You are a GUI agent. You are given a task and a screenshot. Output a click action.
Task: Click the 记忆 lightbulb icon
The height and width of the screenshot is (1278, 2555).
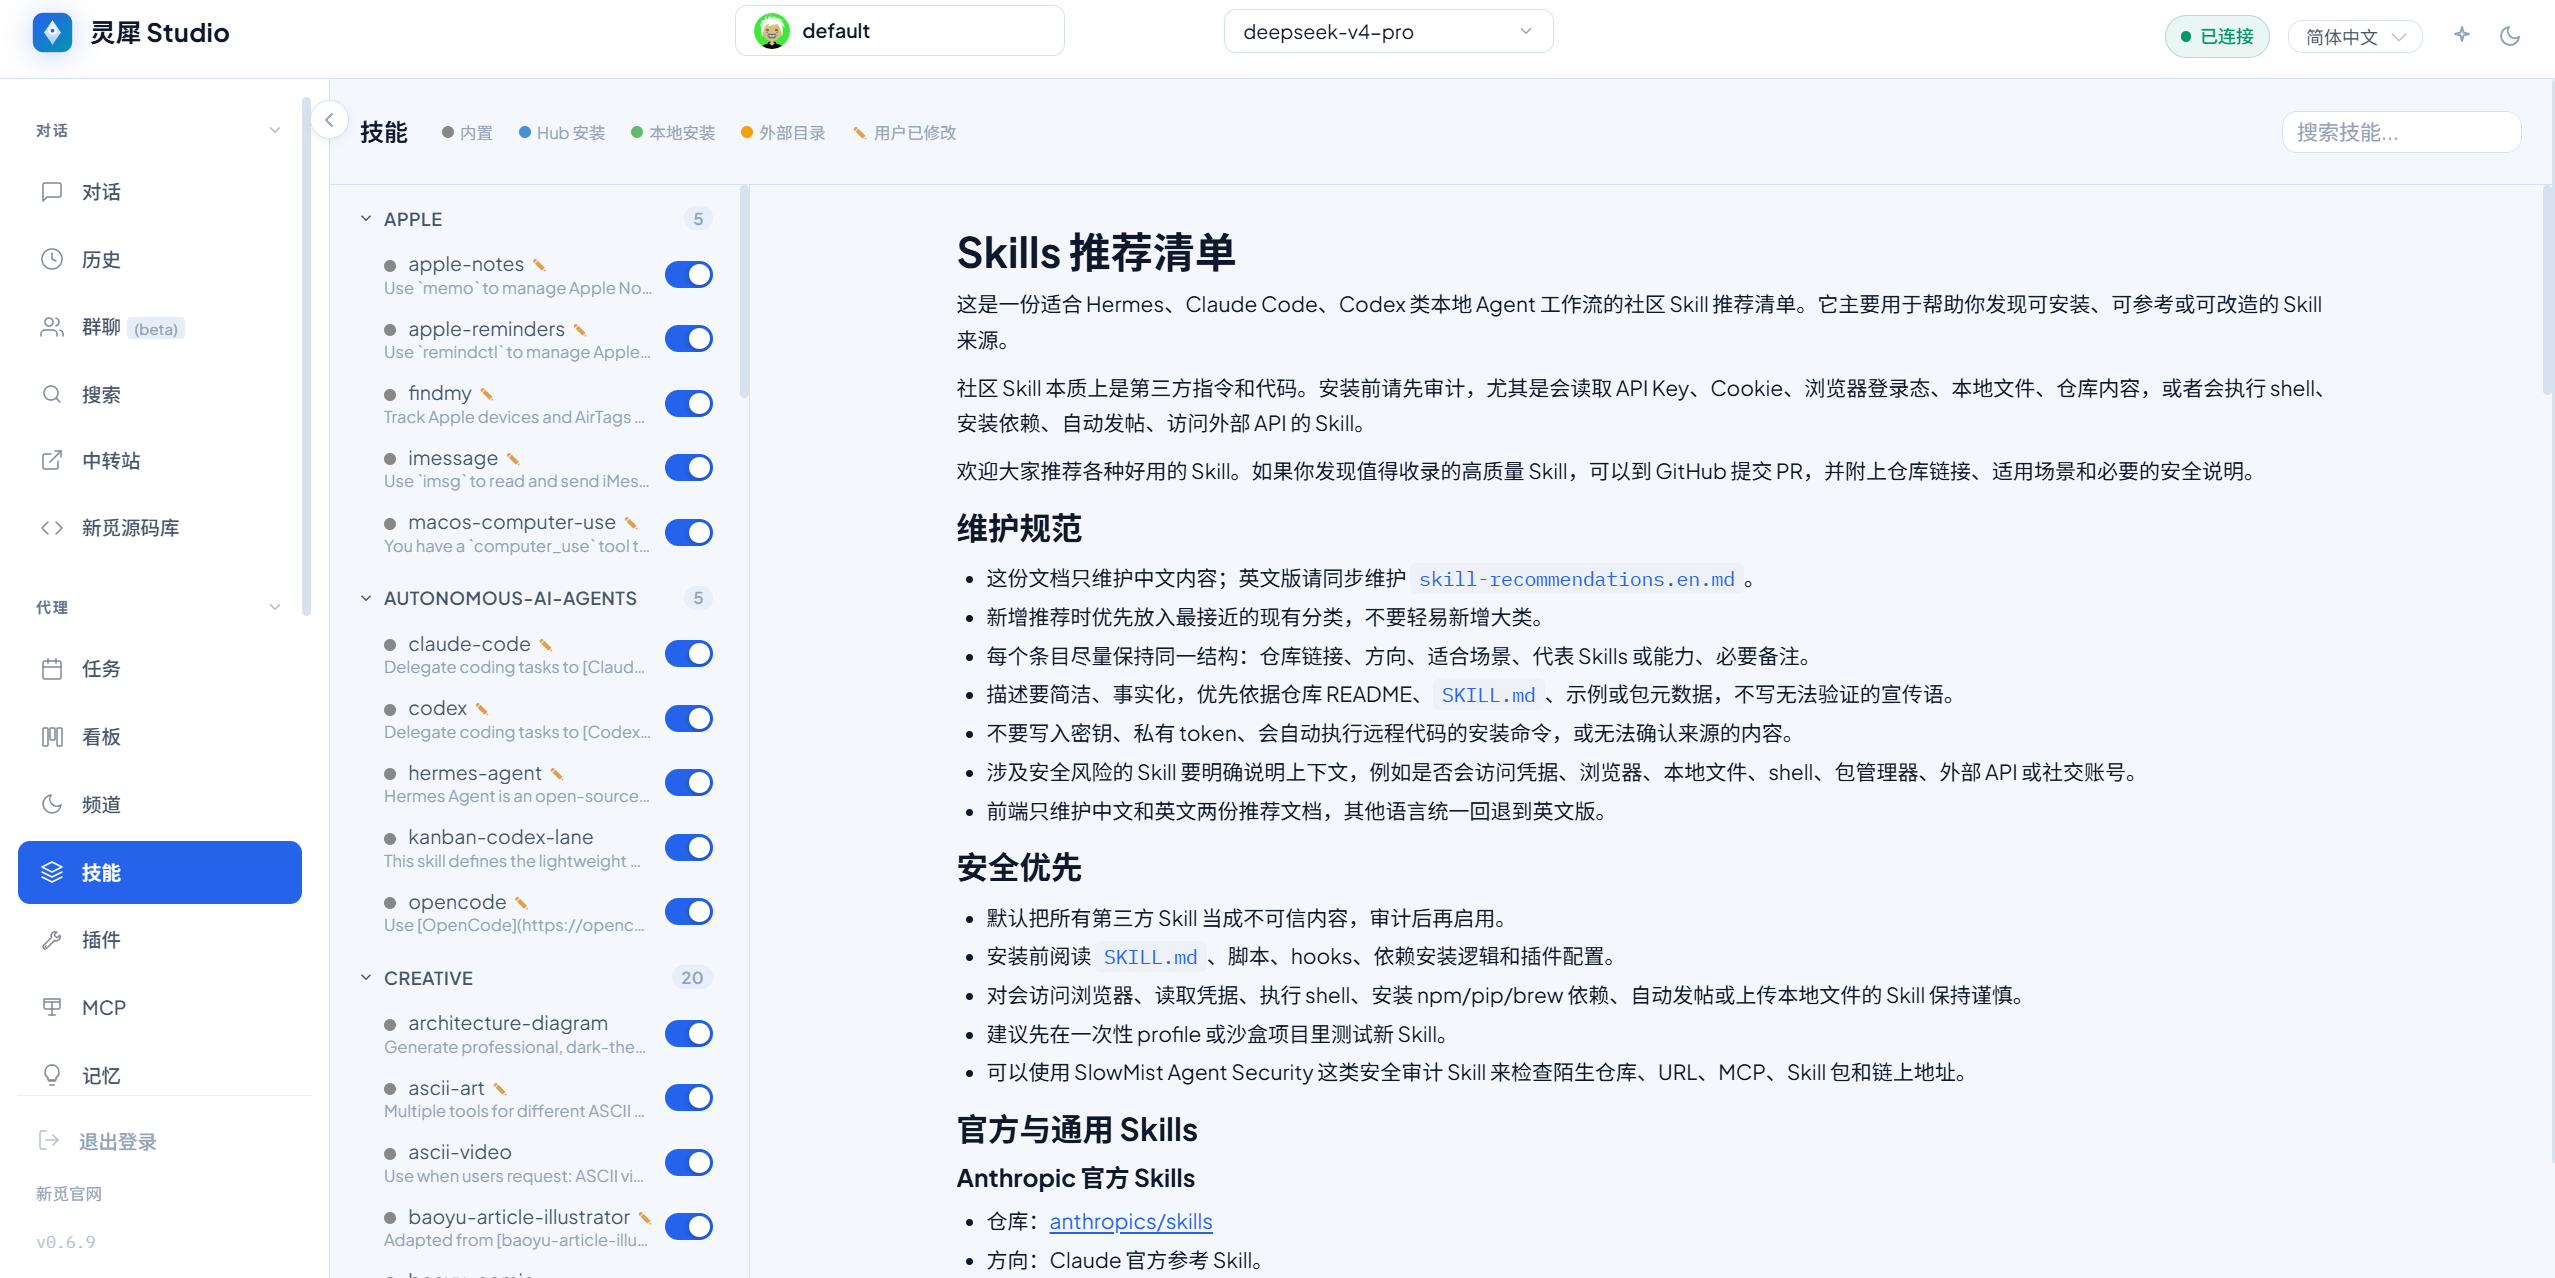click(x=52, y=1075)
